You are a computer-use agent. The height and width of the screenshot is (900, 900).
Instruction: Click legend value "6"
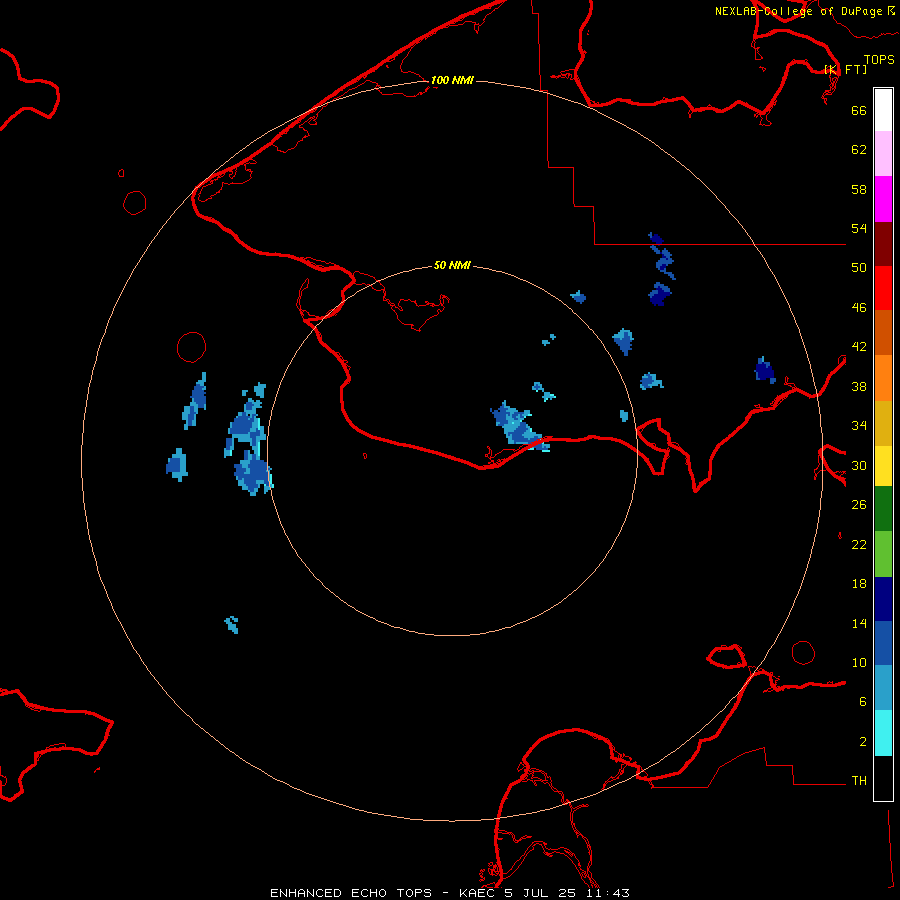(x=863, y=702)
